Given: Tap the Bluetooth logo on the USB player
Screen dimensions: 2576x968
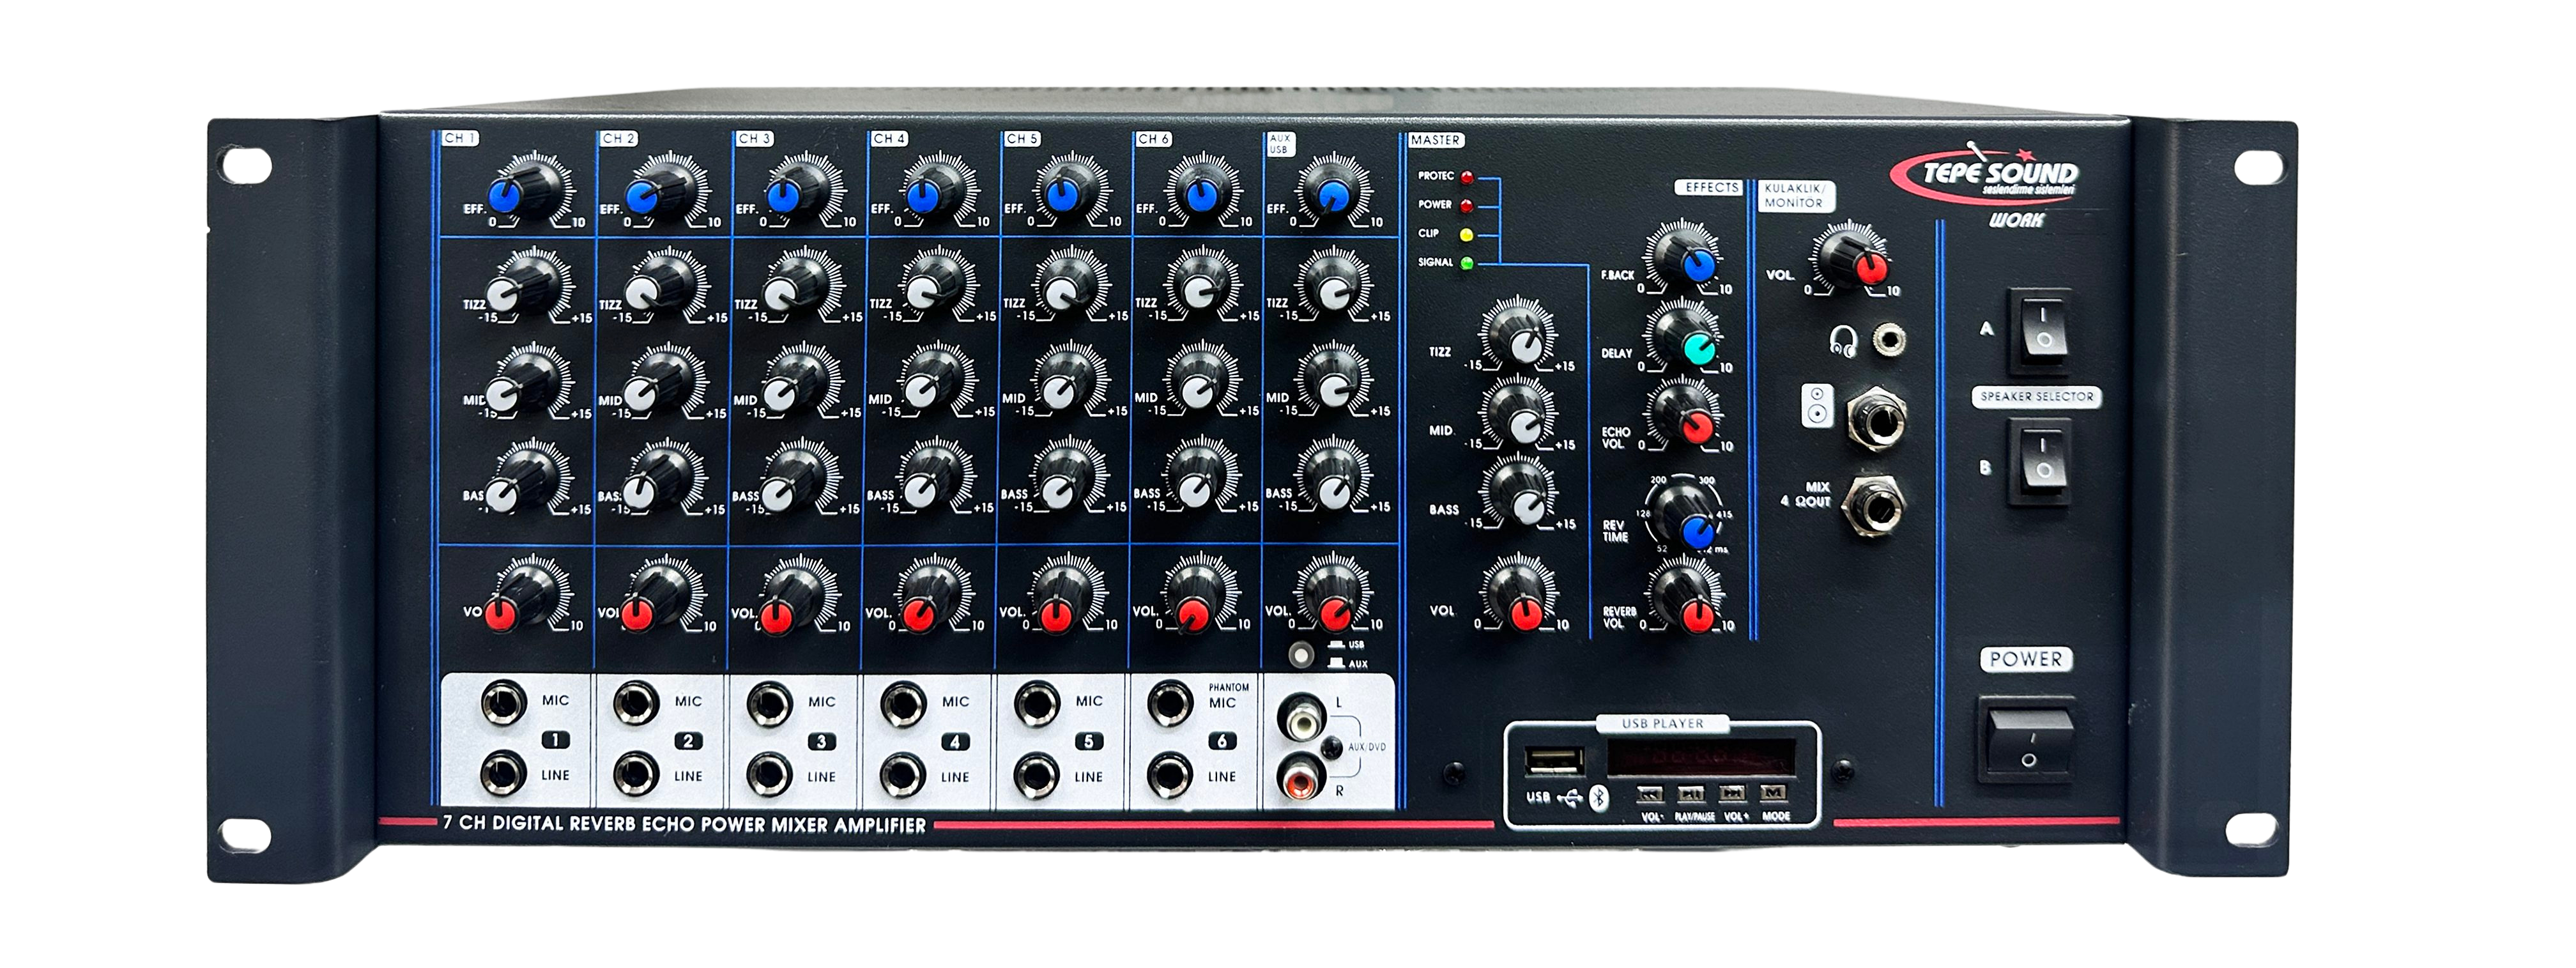Looking at the screenshot, I should 1599,798.
